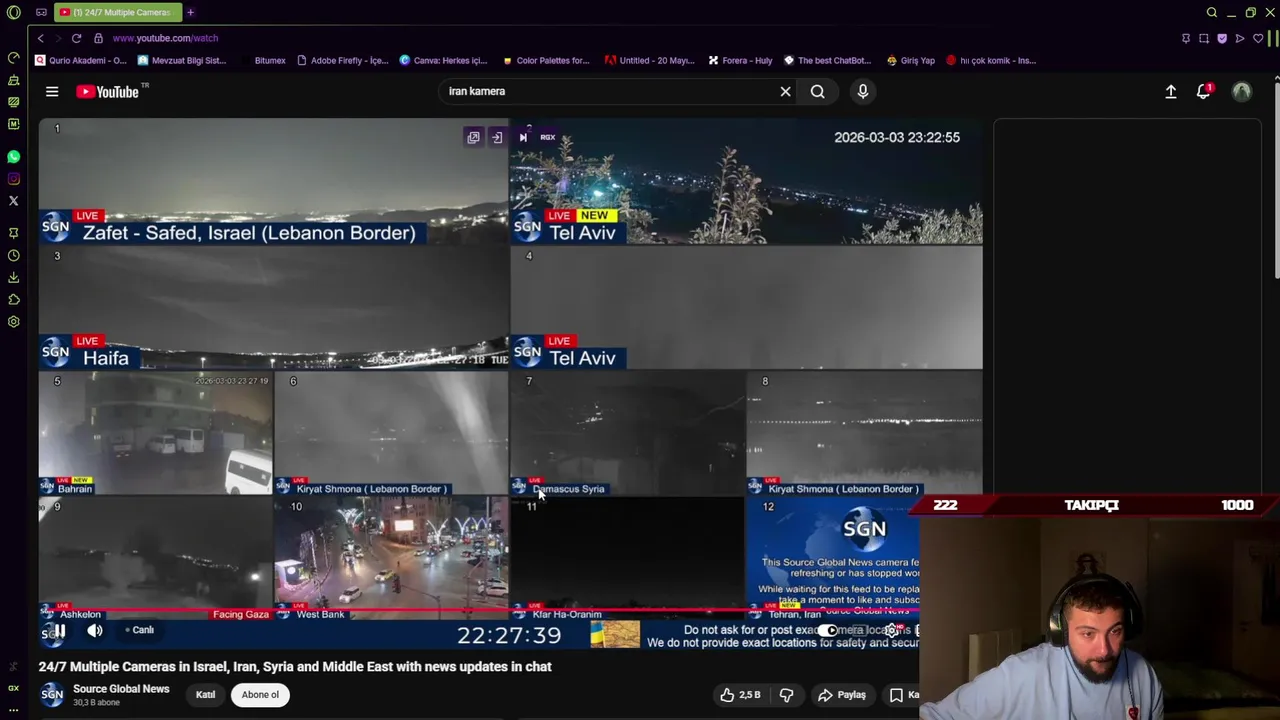Open sidebar downloads icon
This screenshot has height=720, width=1280.
13,278
